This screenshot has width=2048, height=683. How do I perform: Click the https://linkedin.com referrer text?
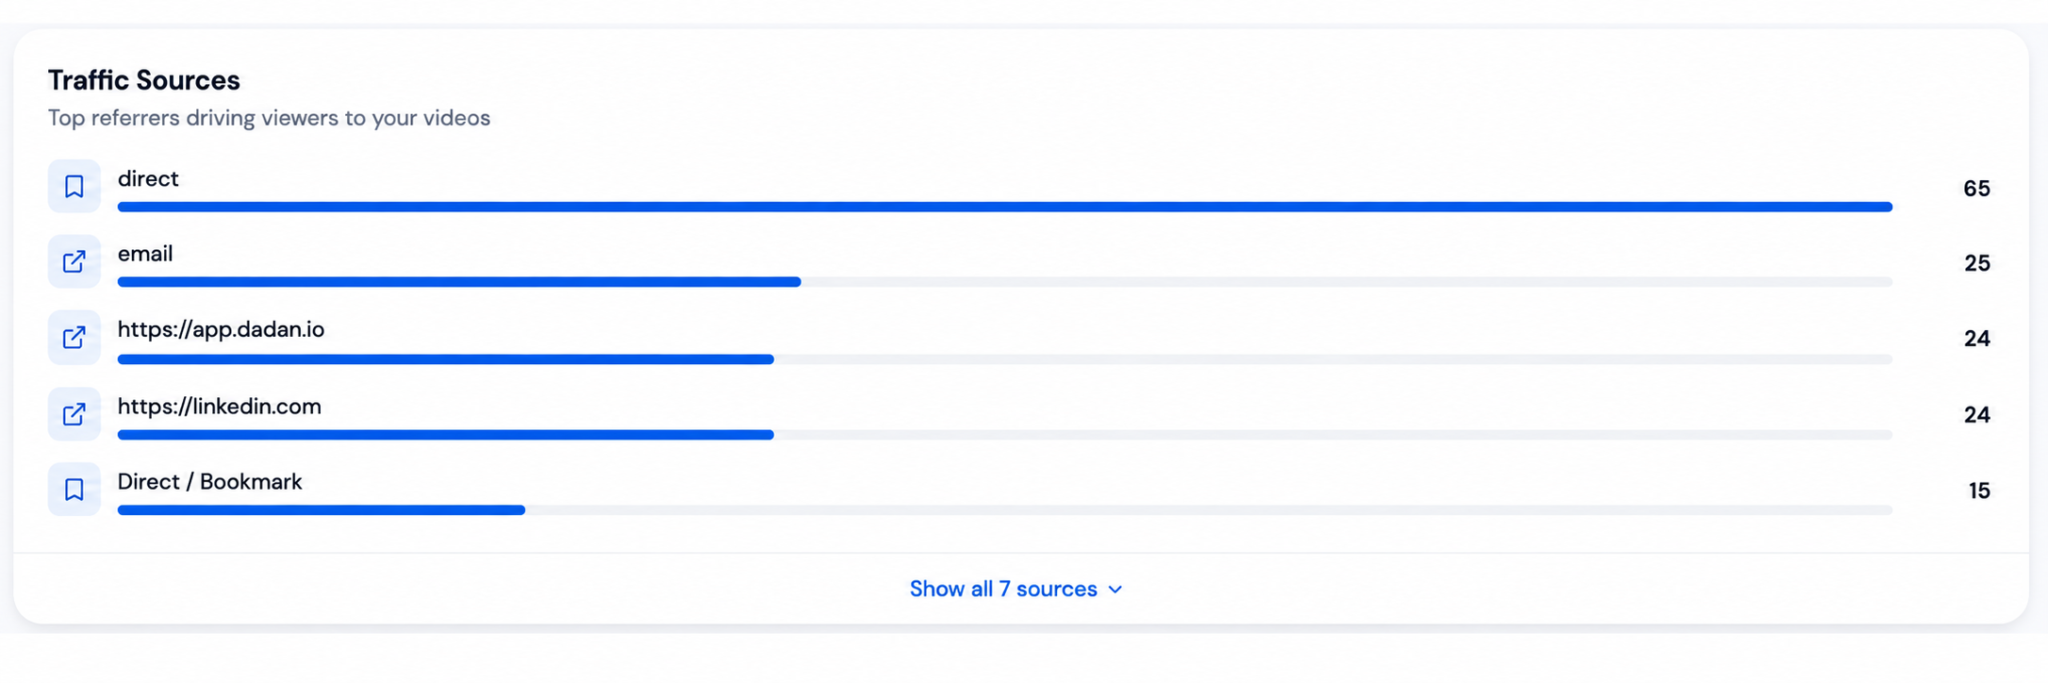(219, 406)
